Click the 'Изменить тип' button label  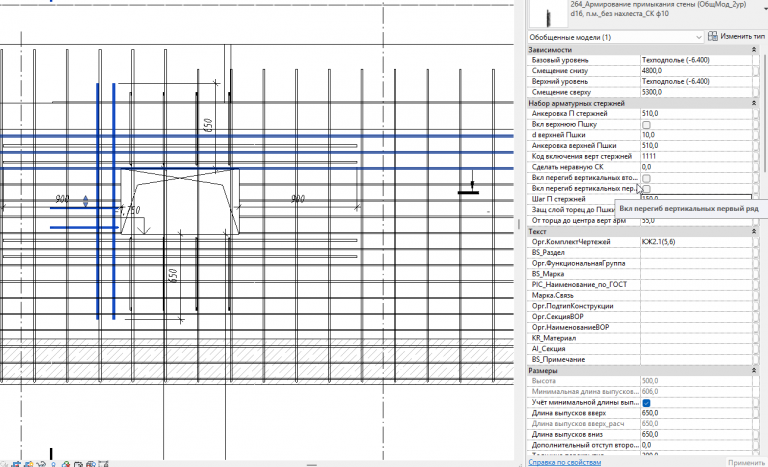pyautogui.click(x=742, y=36)
